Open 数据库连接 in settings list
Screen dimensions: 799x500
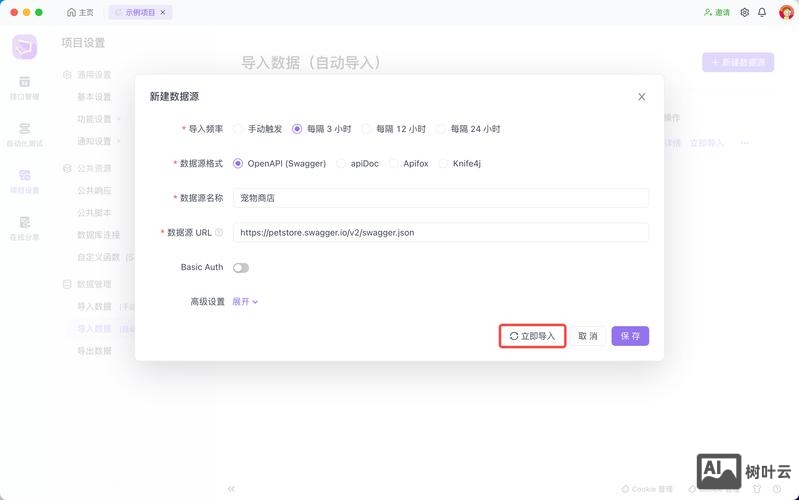click(98, 235)
